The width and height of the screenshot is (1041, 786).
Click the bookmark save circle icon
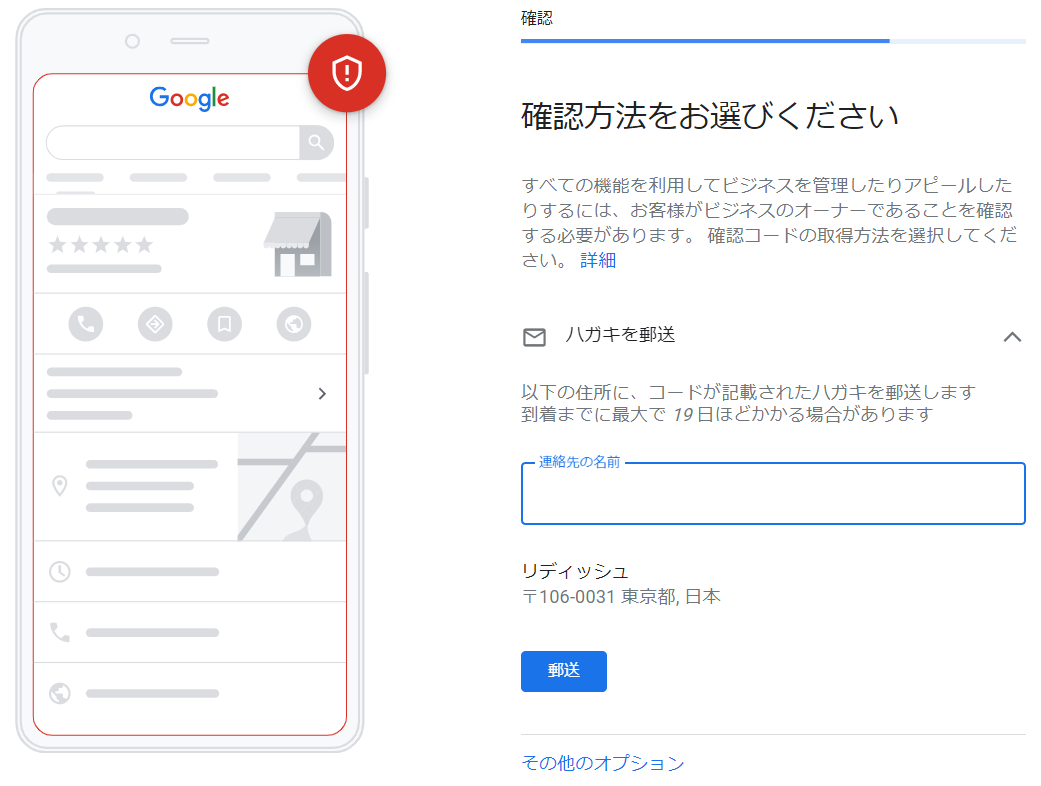click(224, 324)
